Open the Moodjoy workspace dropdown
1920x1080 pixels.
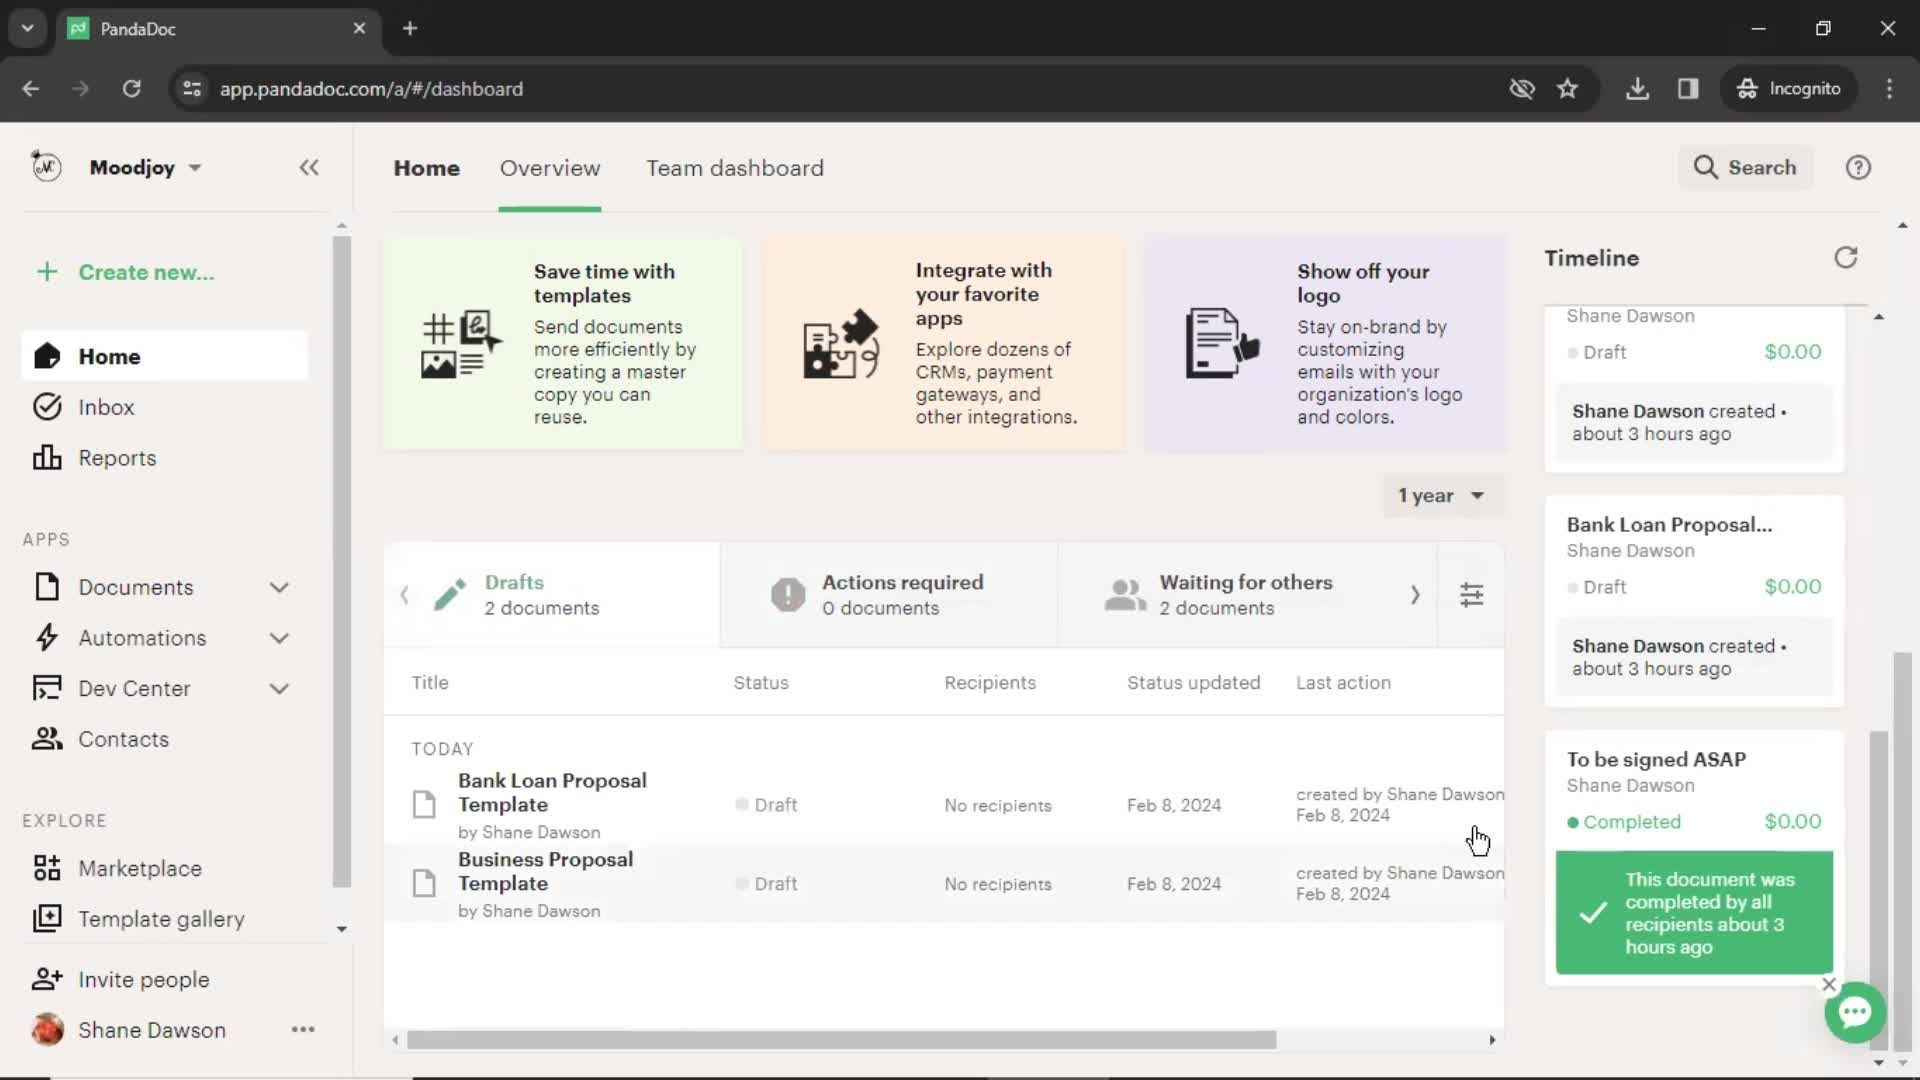tap(146, 167)
